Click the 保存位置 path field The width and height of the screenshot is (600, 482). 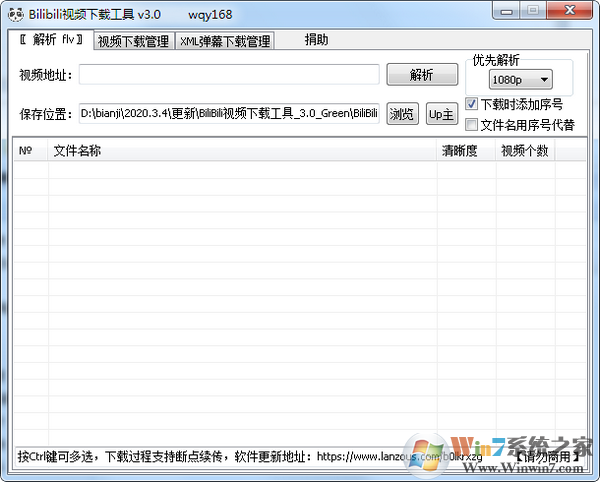(x=229, y=114)
